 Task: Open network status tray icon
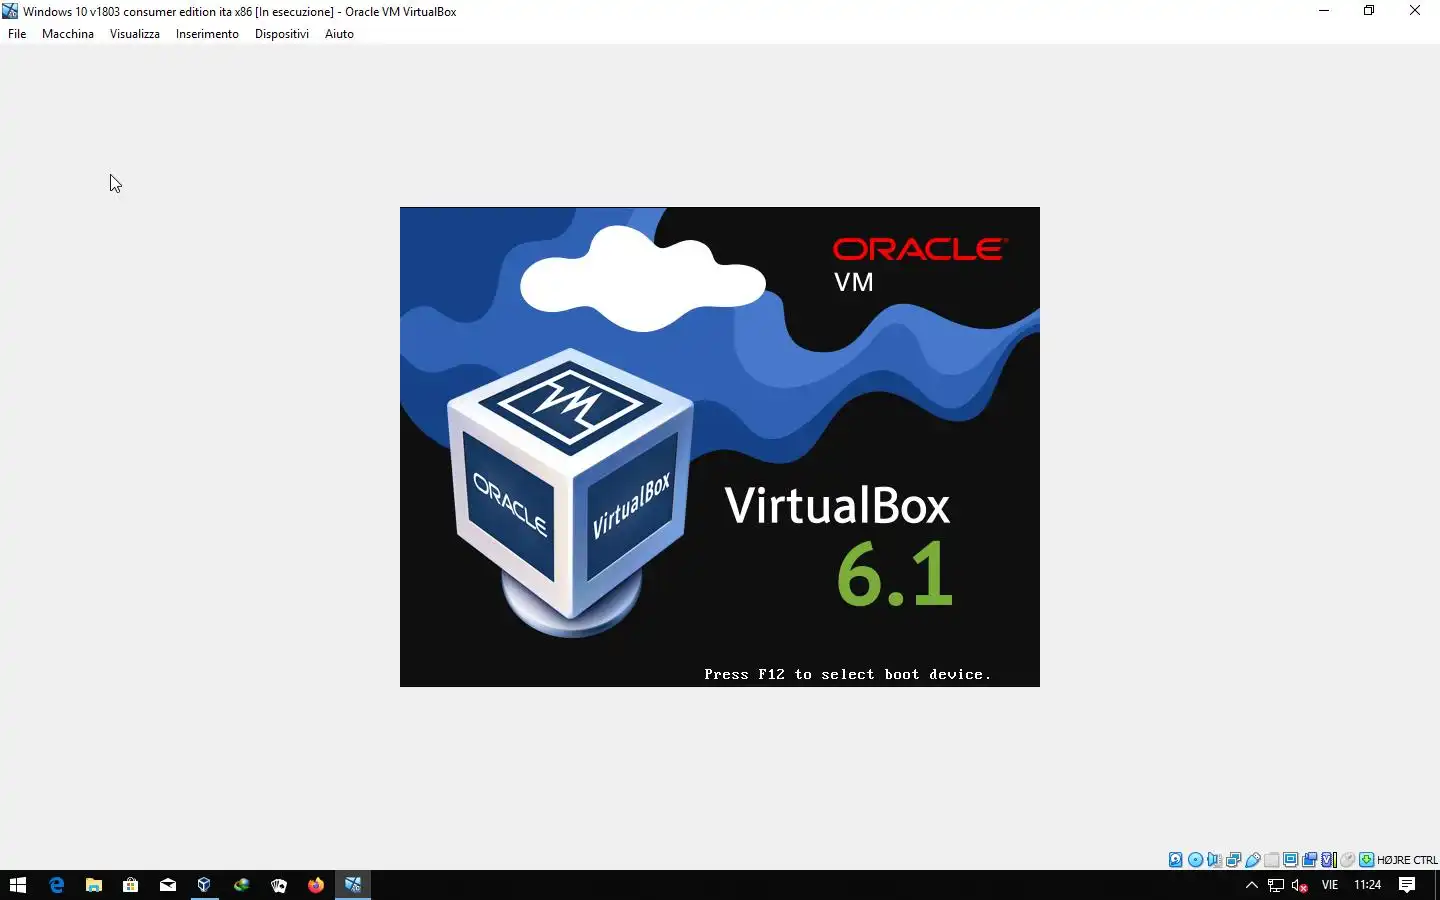click(1275, 885)
